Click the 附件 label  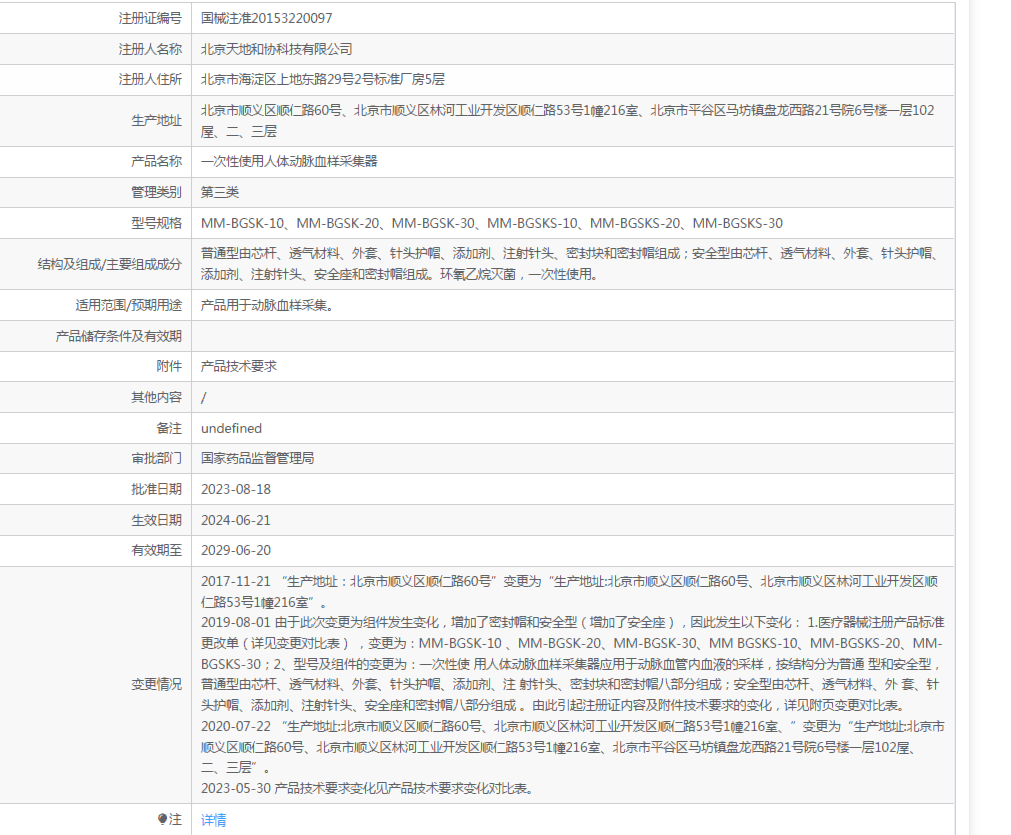pos(169,366)
